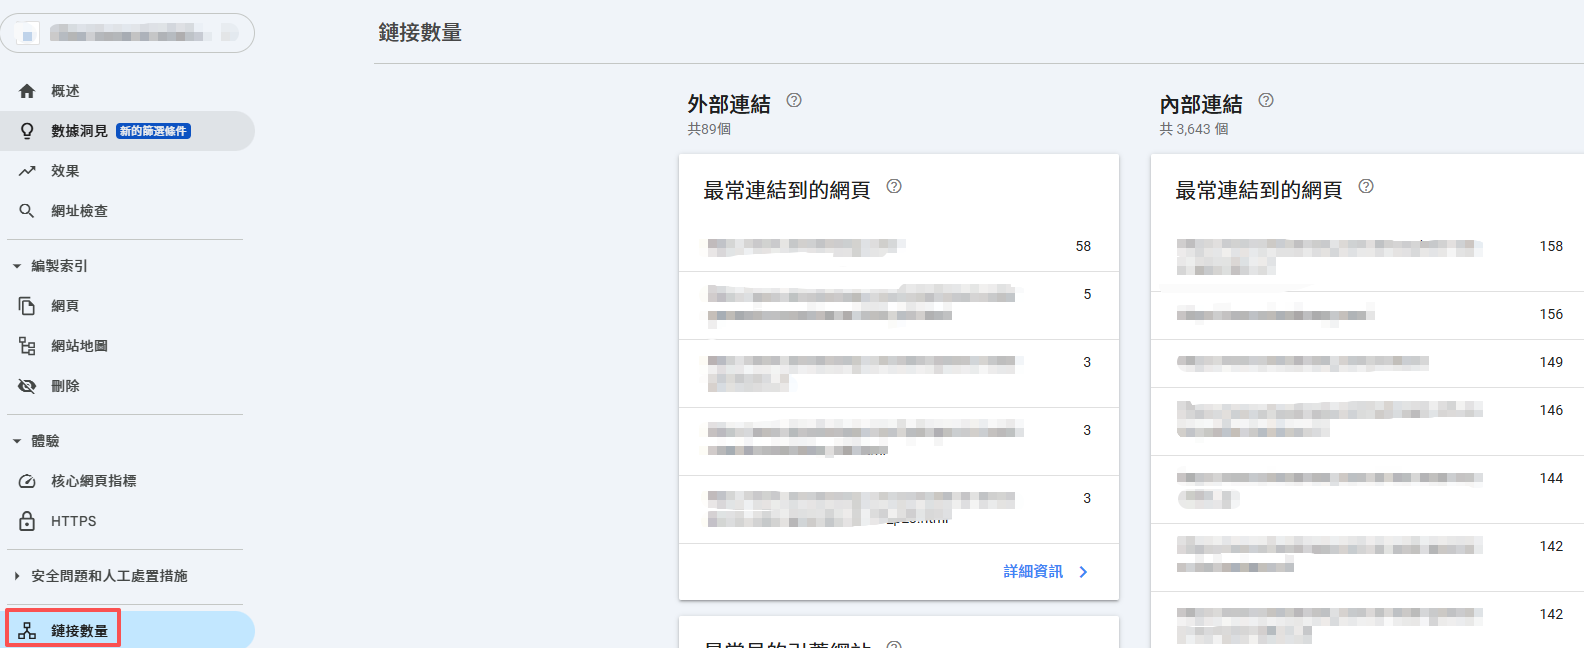
Task: Open the 新的篩選條件 badge
Action: (153, 131)
